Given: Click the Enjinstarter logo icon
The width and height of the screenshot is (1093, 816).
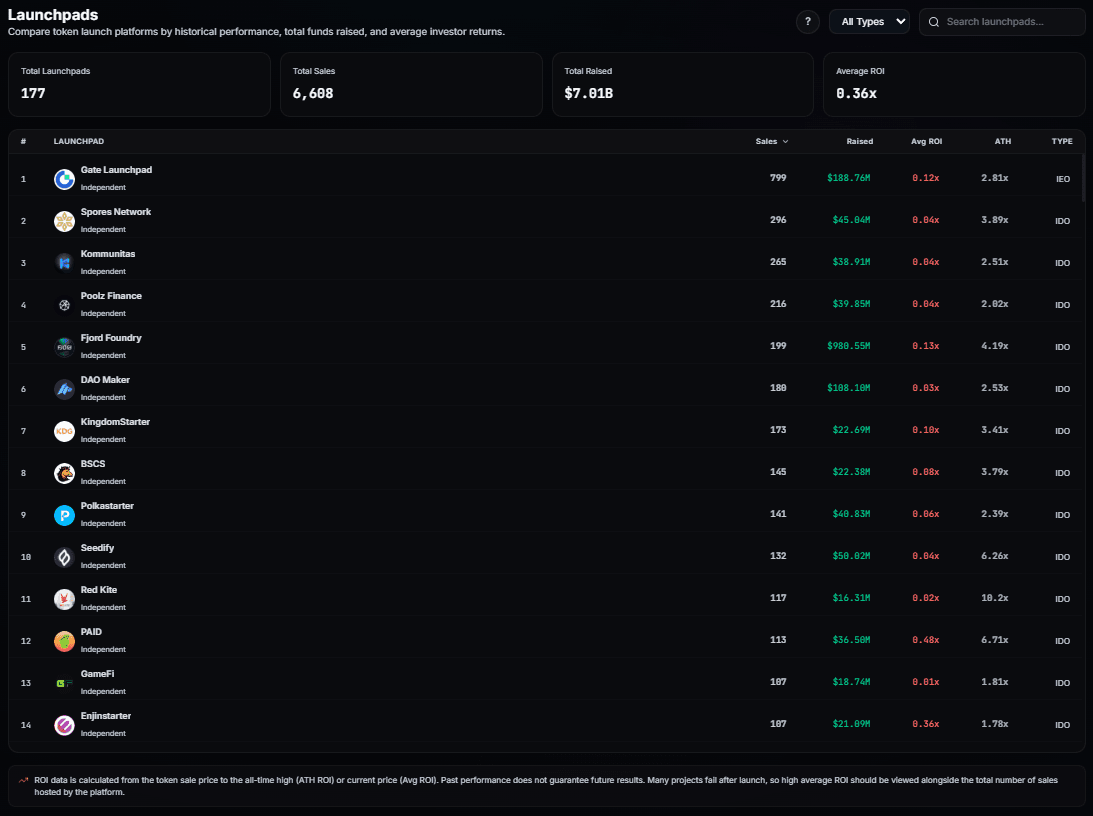Looking at the screenshot, I should pos(64,725).
